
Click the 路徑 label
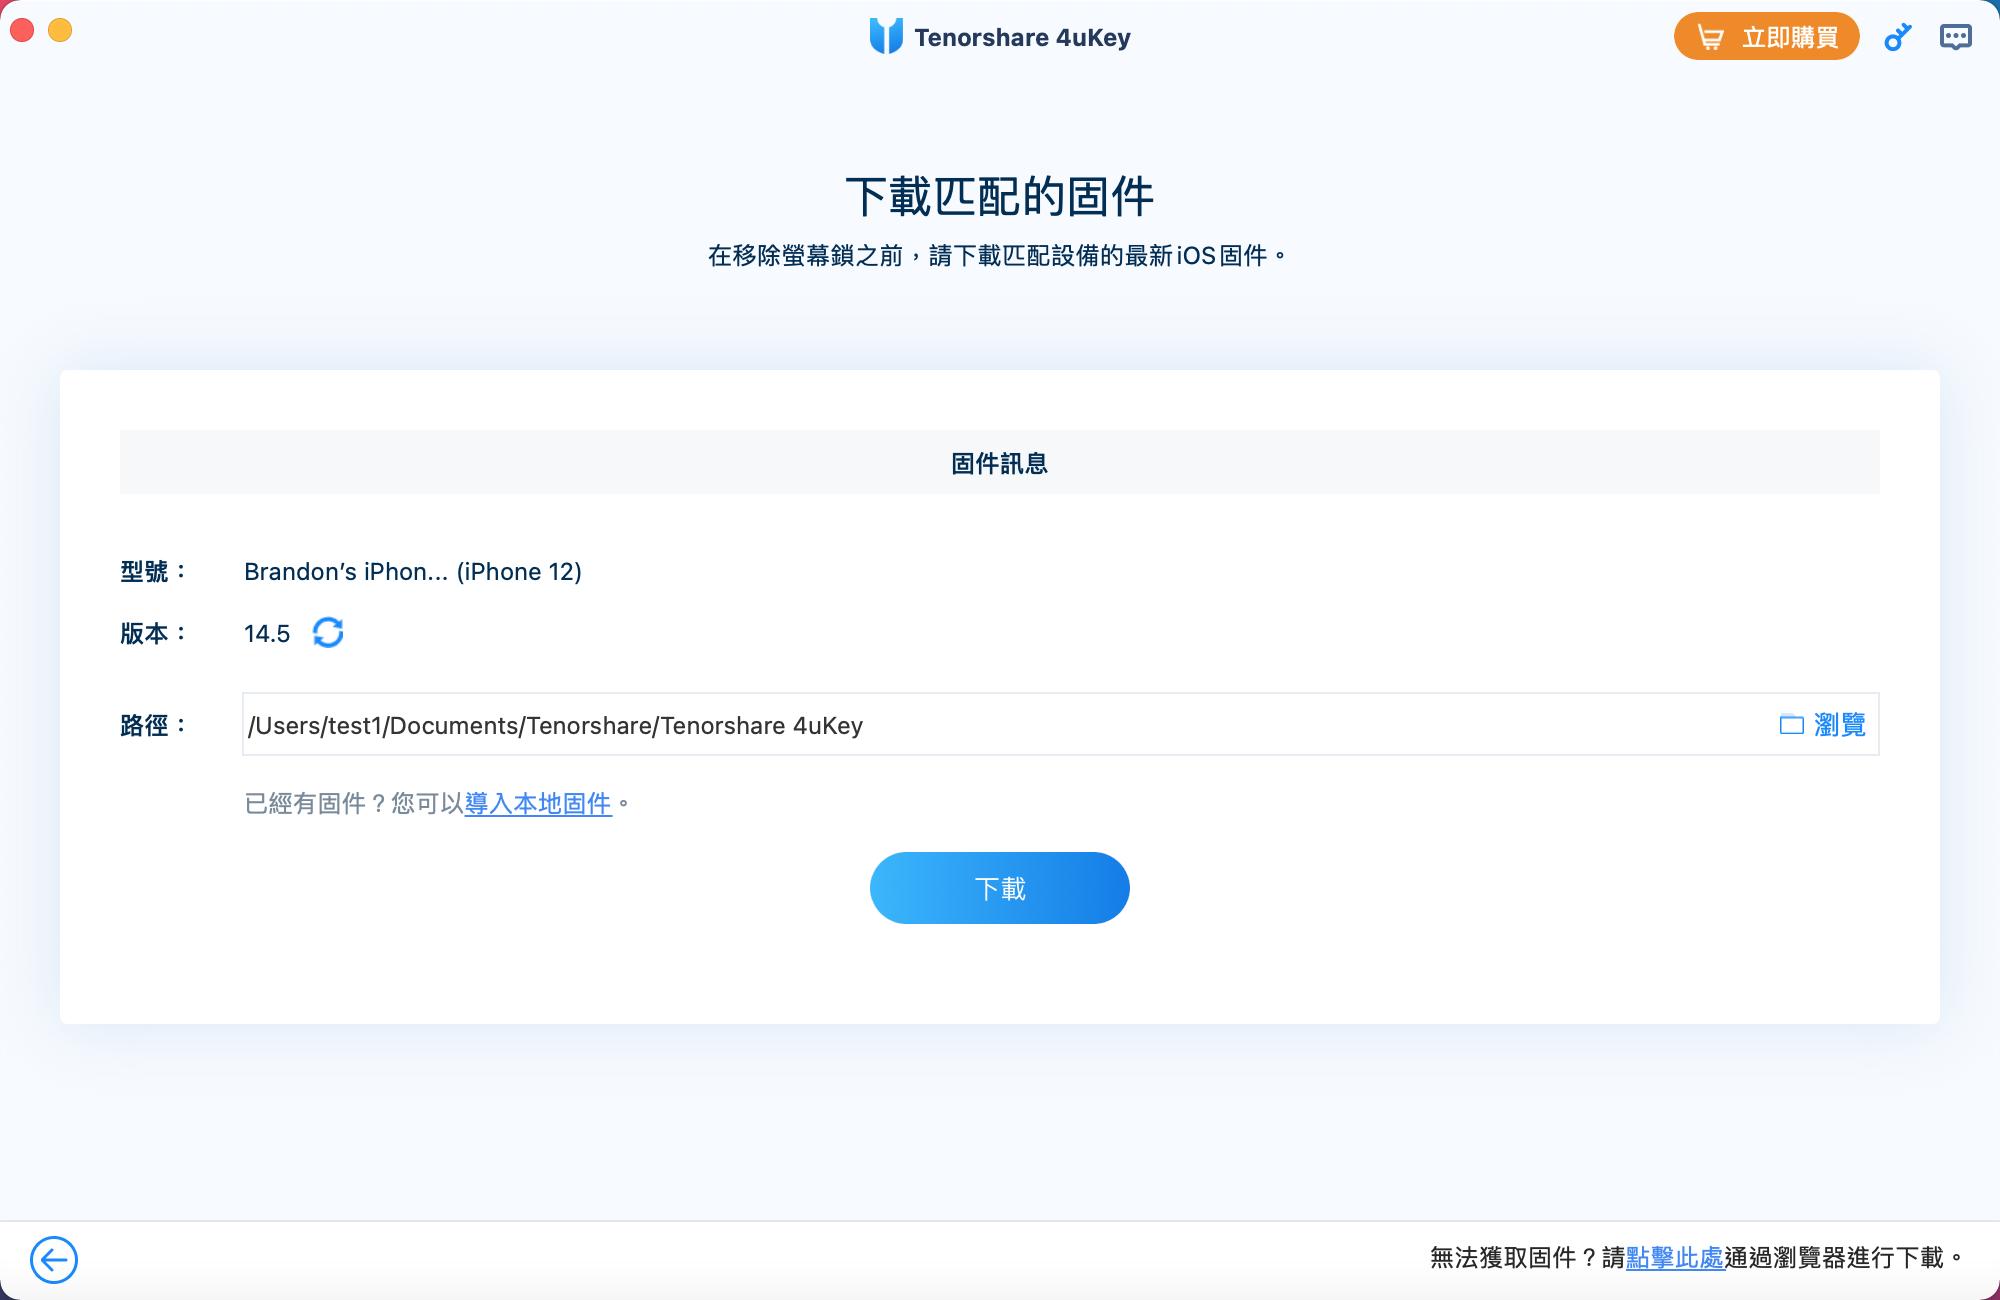154,725
